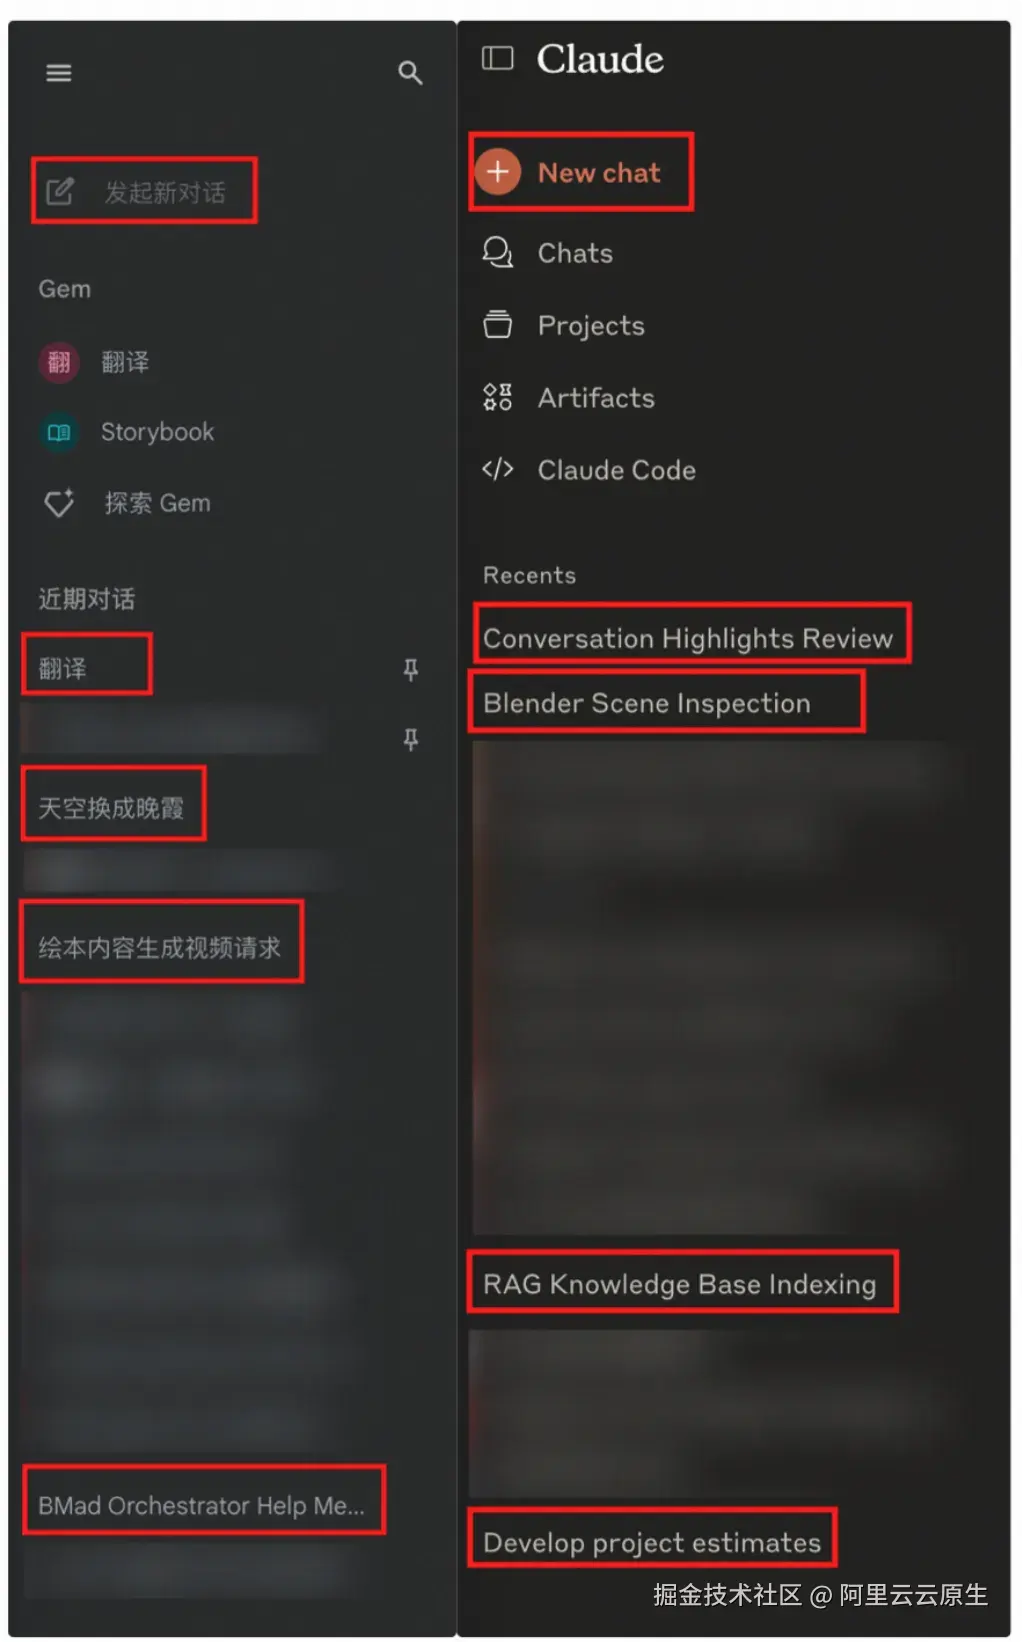This screenshot has height=1642, width=1022.
Task: Open the 翻译 Gem avatar icon
Action: point(59,362)
